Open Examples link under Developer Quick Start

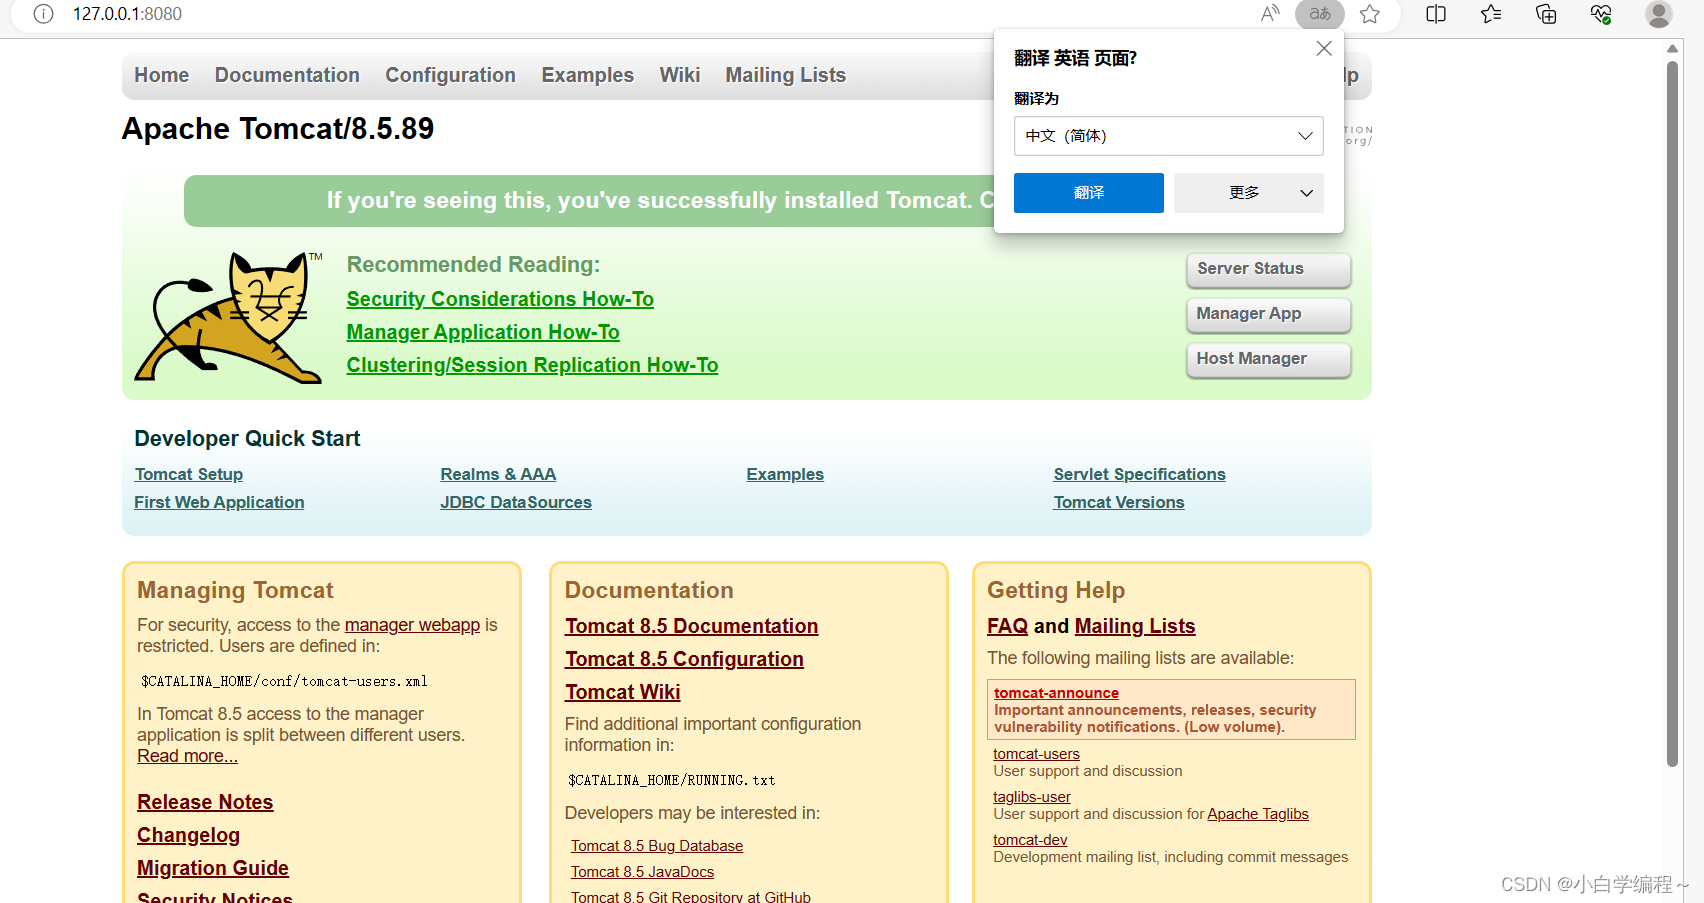785,474
